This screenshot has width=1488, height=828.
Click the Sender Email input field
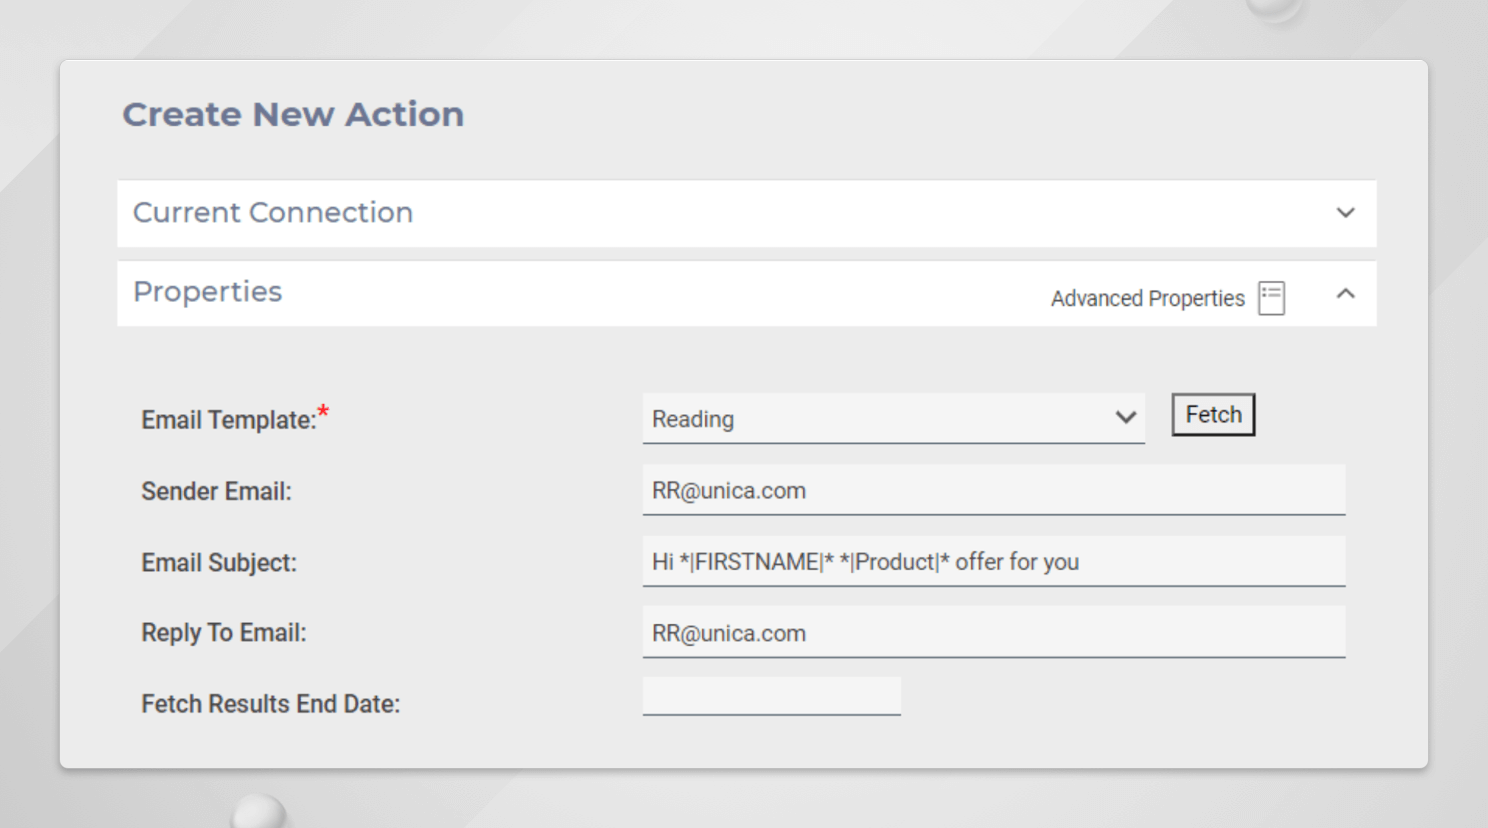[x=994, y=490]
